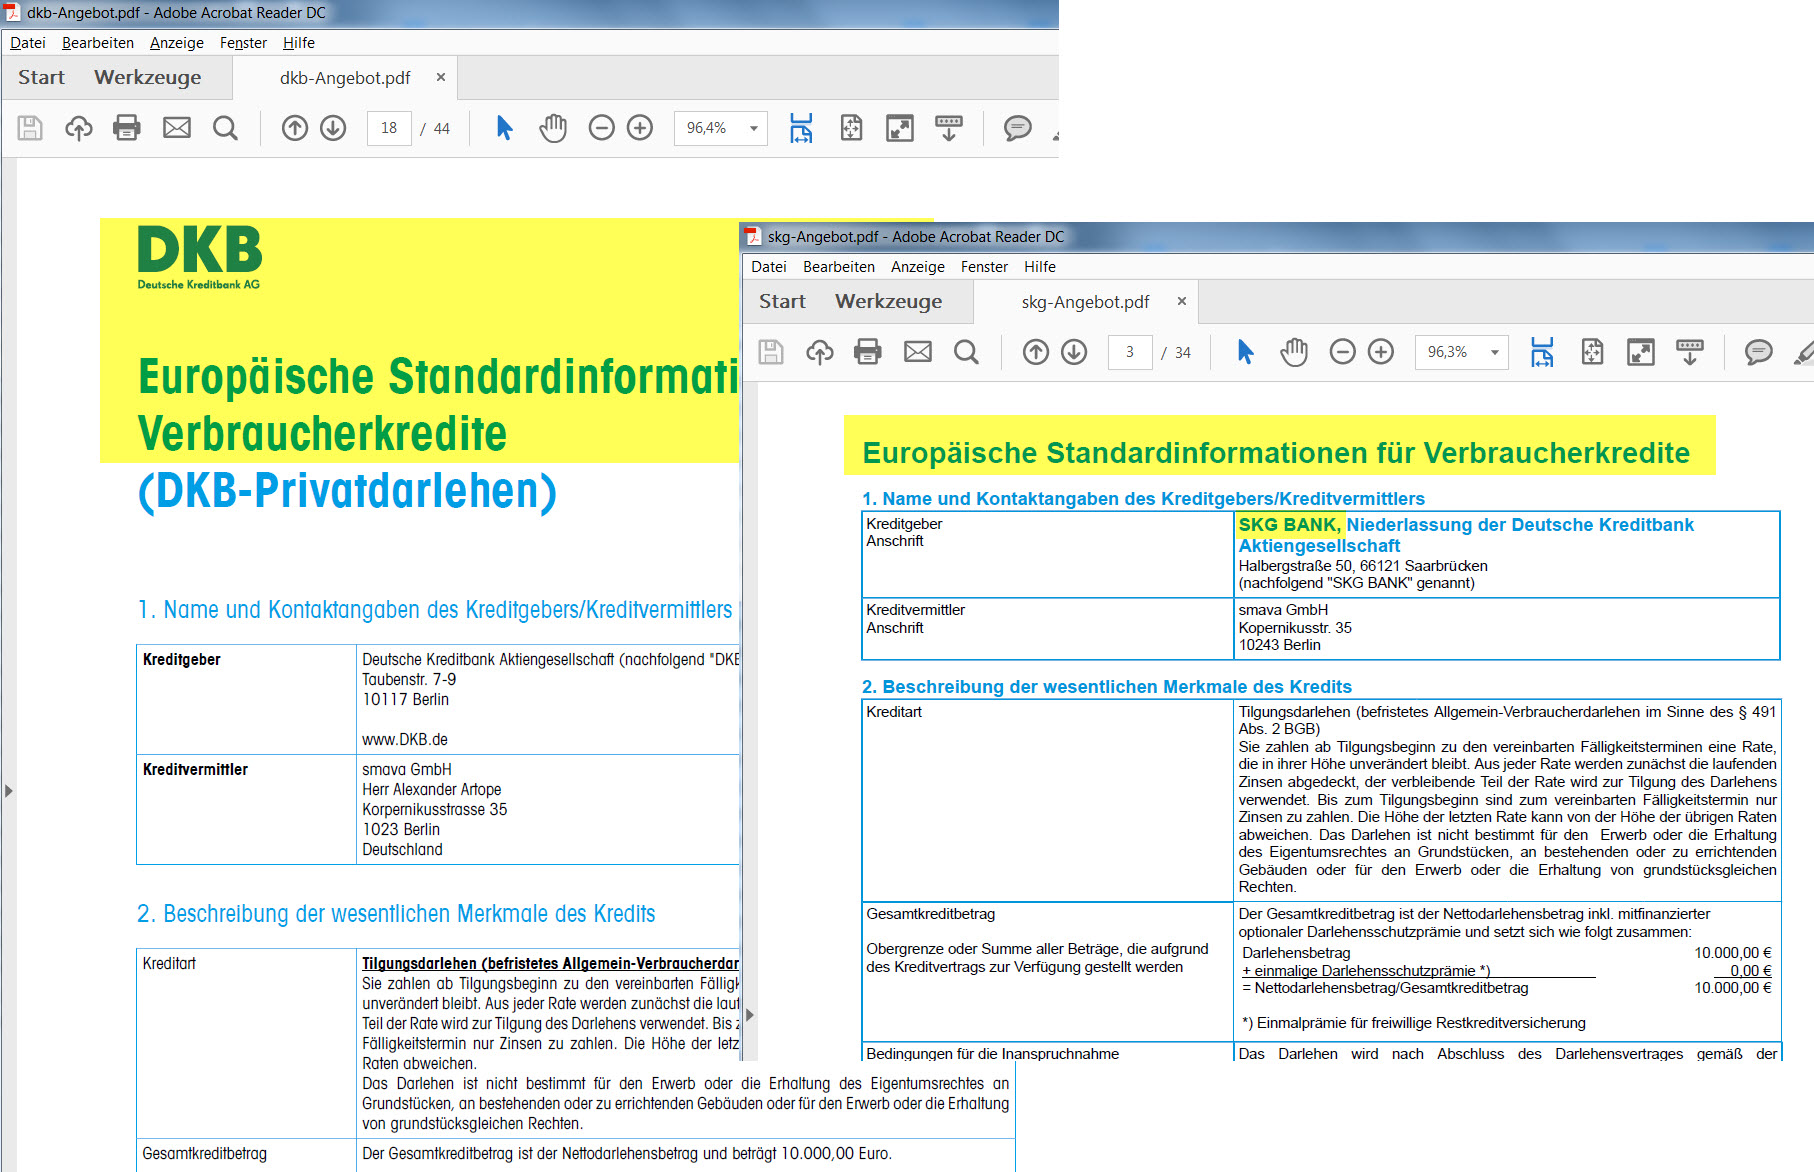Add comment bubble in skg-Angebot window
This screenshot has width=1814, height=1172.
point(1758,352)
